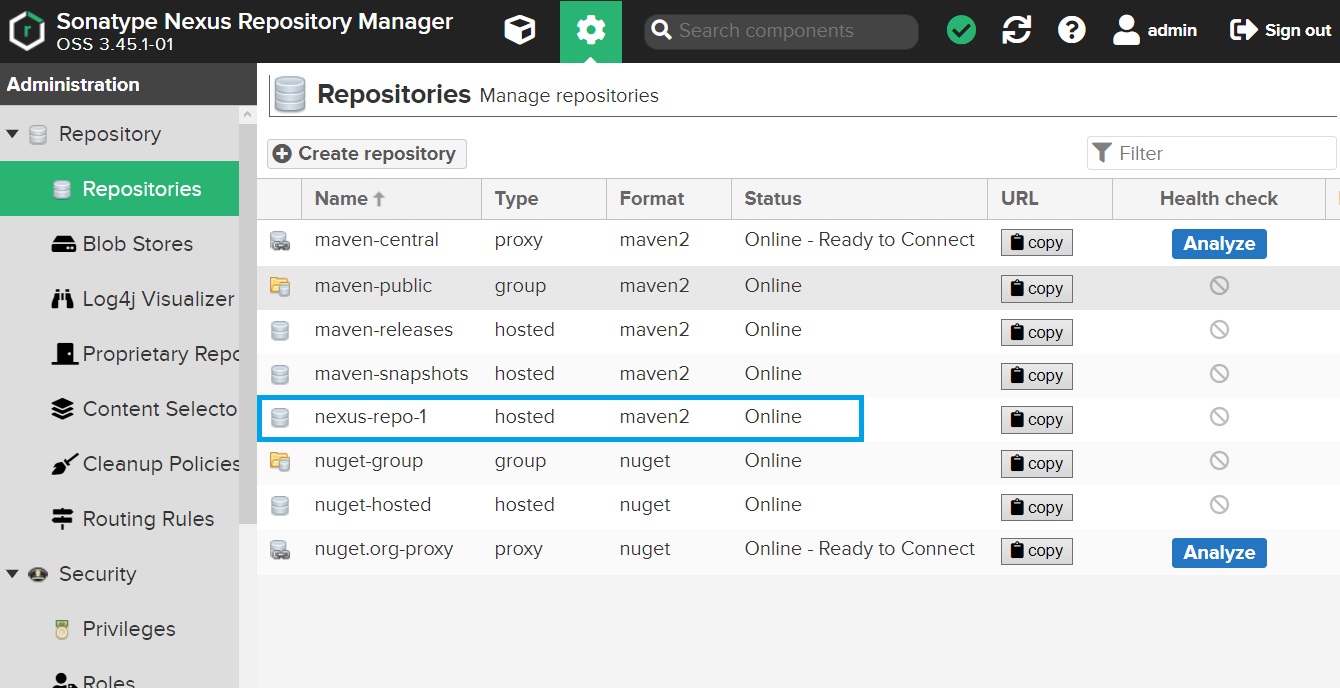Collapse the Security tree section
The height and width of the screenshot is (688, 1340).
[13, 574]
